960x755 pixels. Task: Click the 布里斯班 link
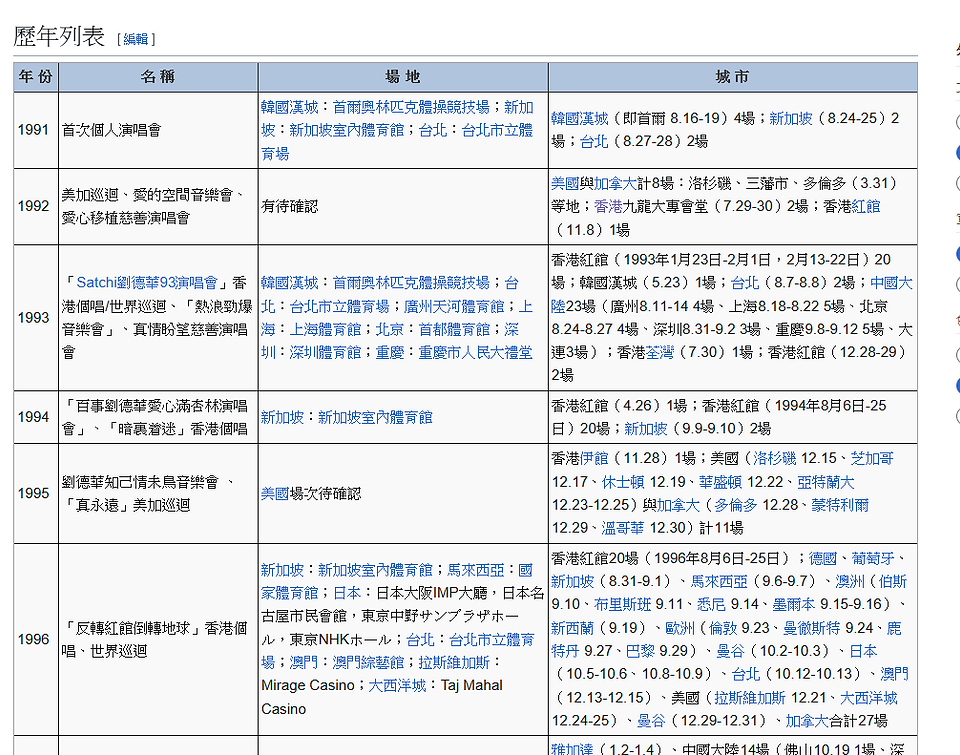point(623,604)
